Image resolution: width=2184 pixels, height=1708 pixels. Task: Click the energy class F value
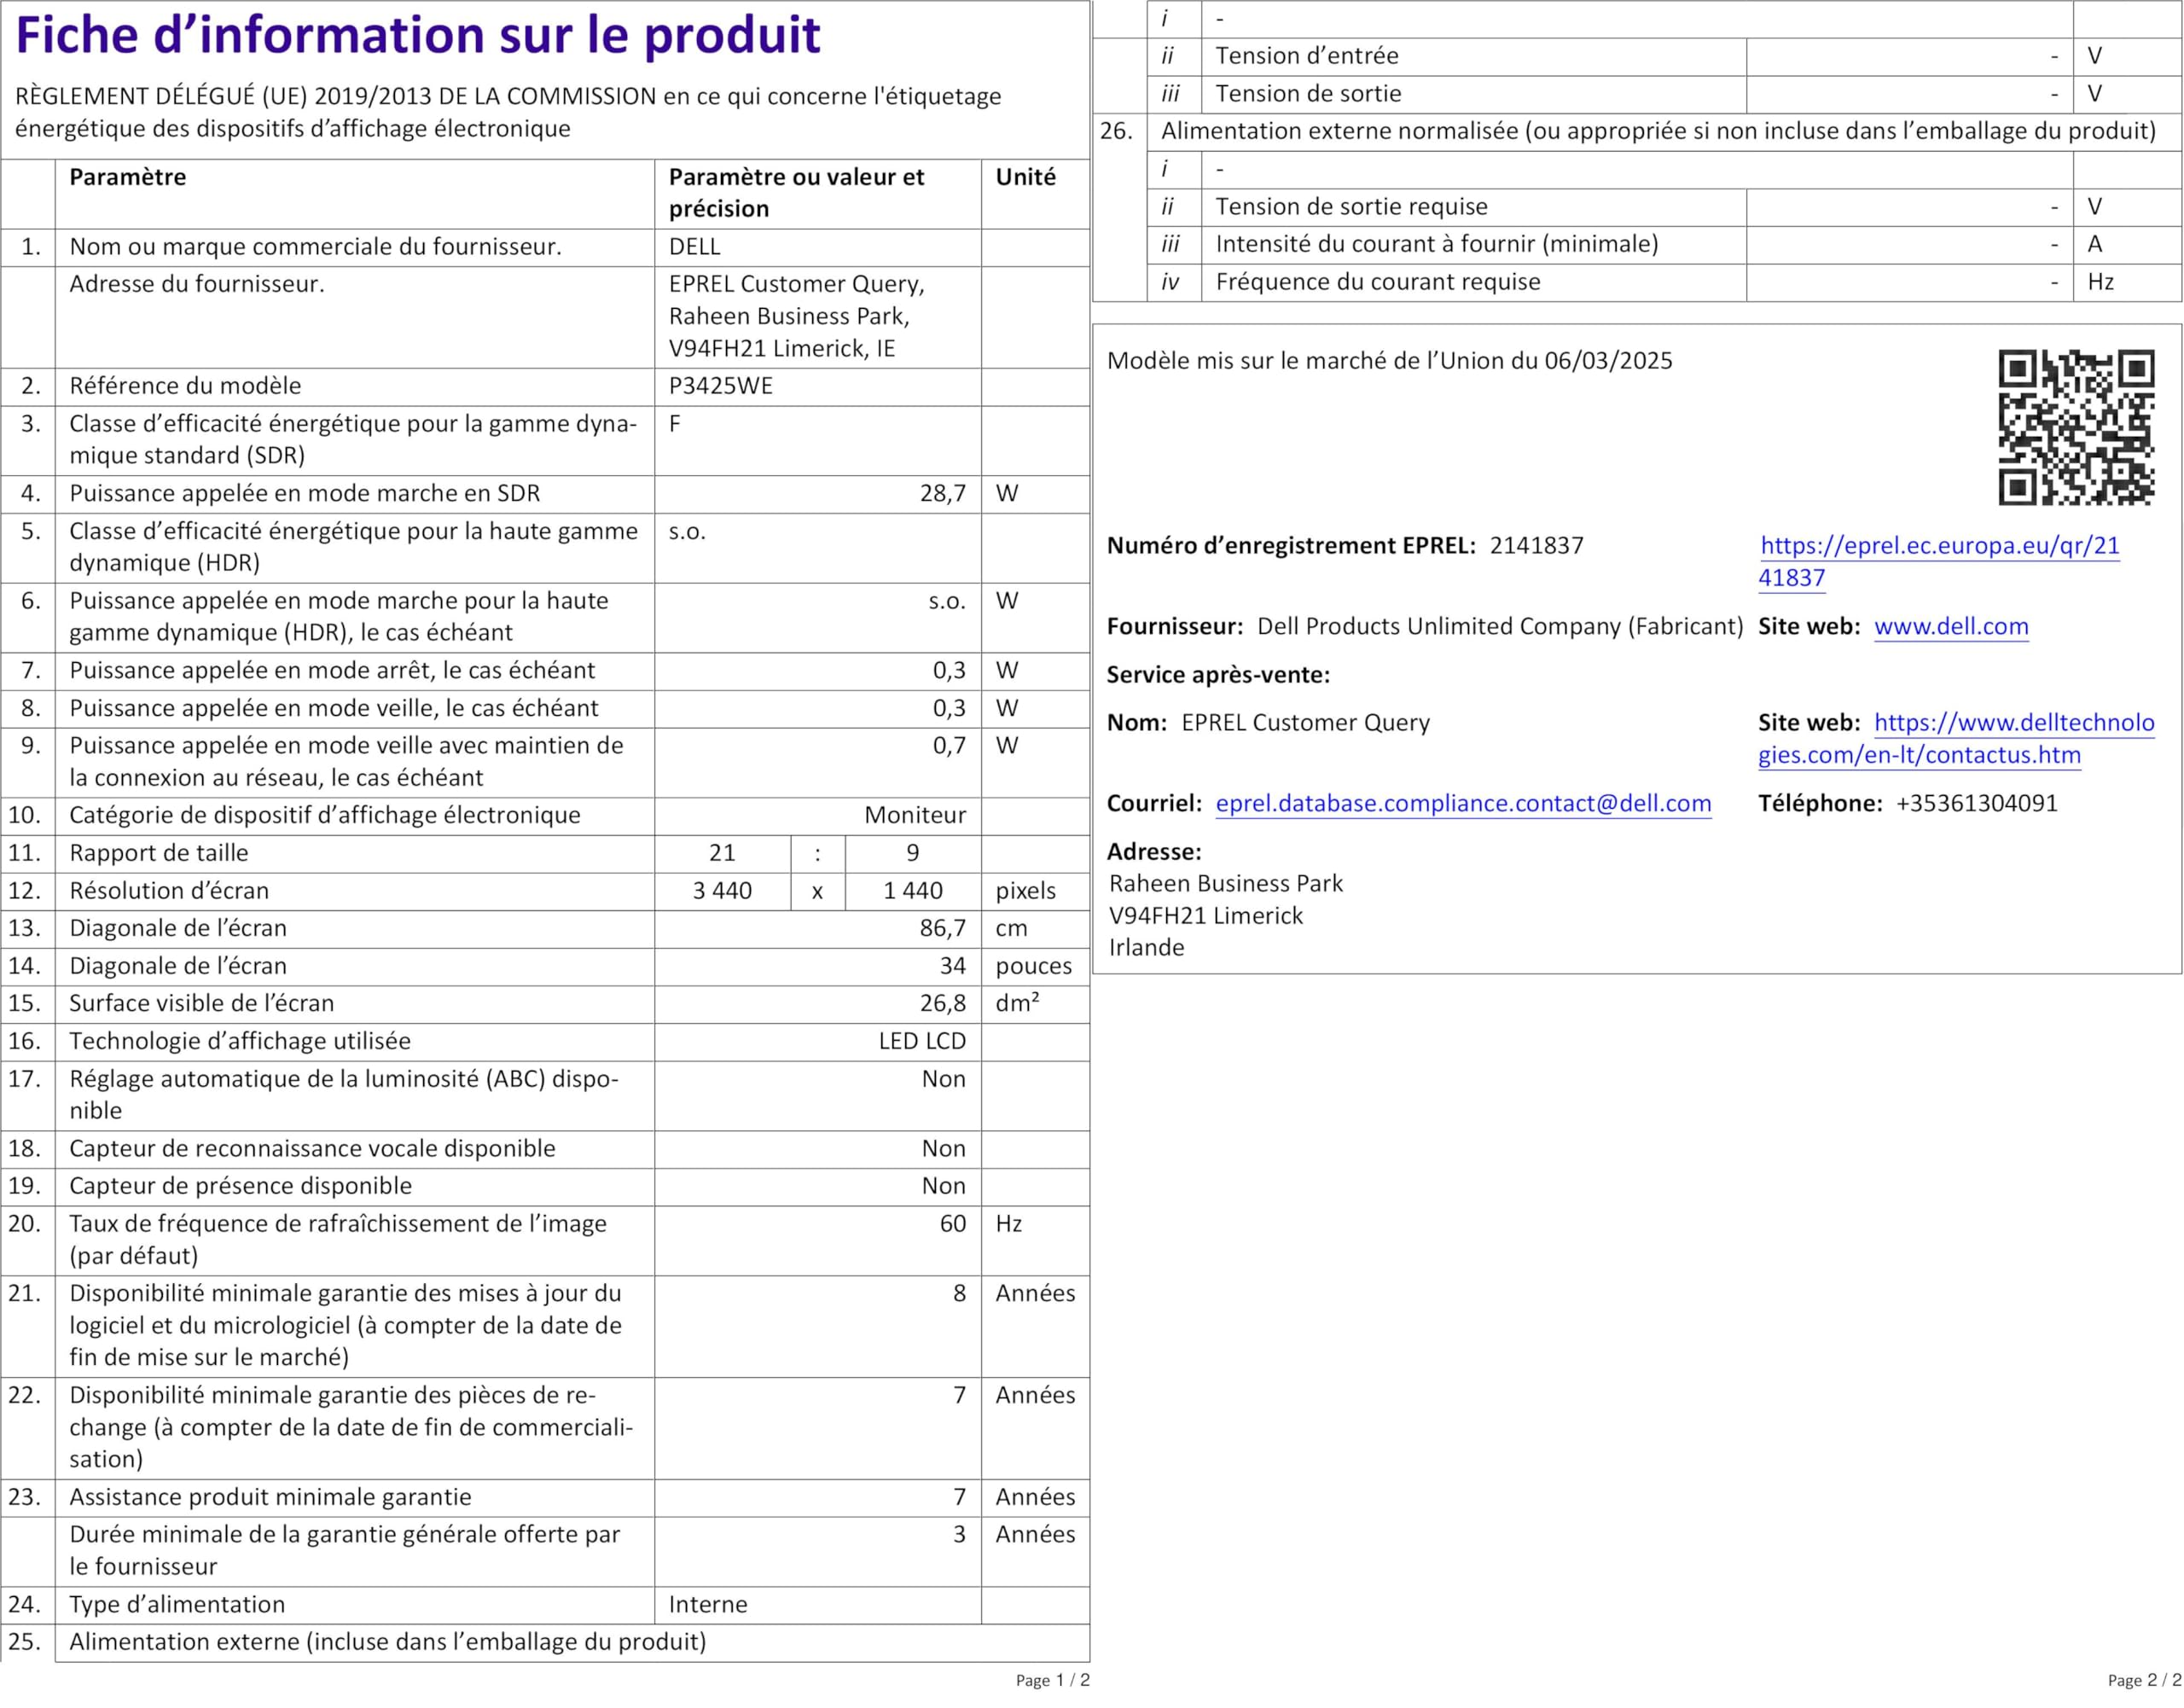click(675, 424)
